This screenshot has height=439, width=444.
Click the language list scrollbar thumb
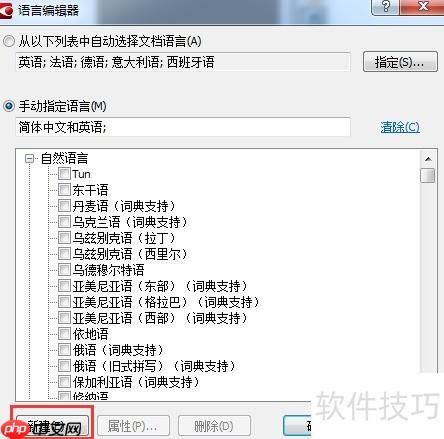pyautogui.click(x=428, y=175)
